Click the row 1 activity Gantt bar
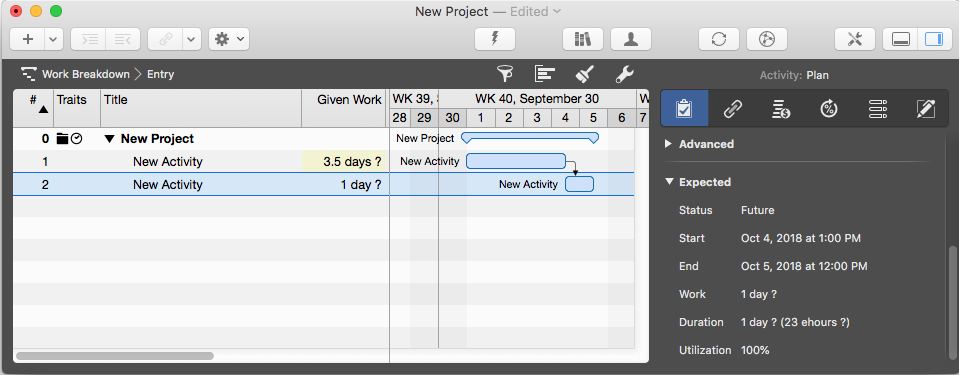 516,162
